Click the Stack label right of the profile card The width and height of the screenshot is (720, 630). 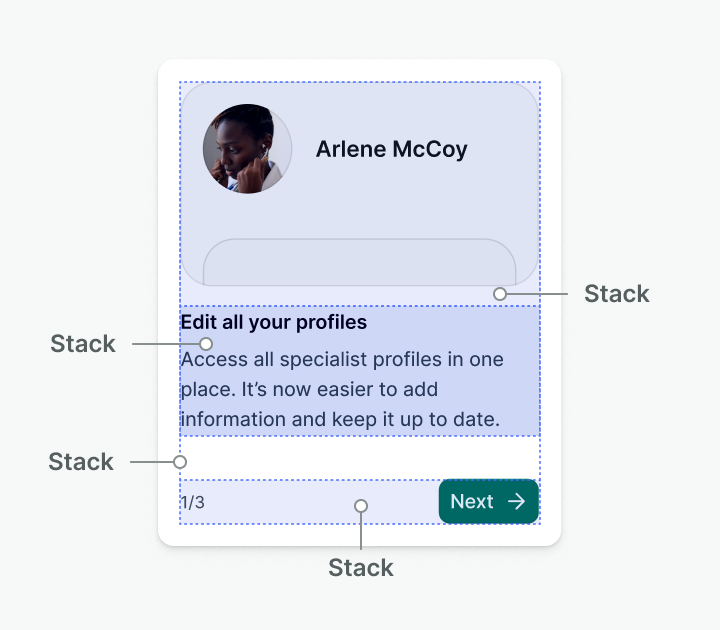pyautogui.click(x=616, y=294)
